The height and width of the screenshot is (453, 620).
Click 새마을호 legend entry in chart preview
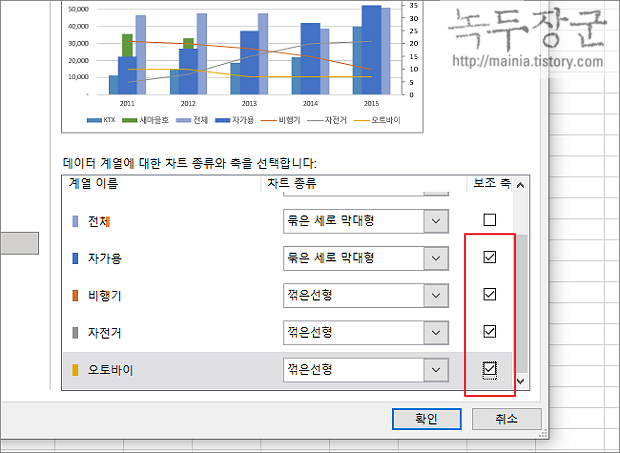pos(146,120)
